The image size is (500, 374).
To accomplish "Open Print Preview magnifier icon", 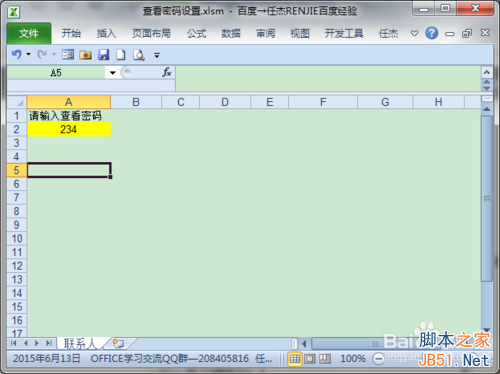I will 139,55.
